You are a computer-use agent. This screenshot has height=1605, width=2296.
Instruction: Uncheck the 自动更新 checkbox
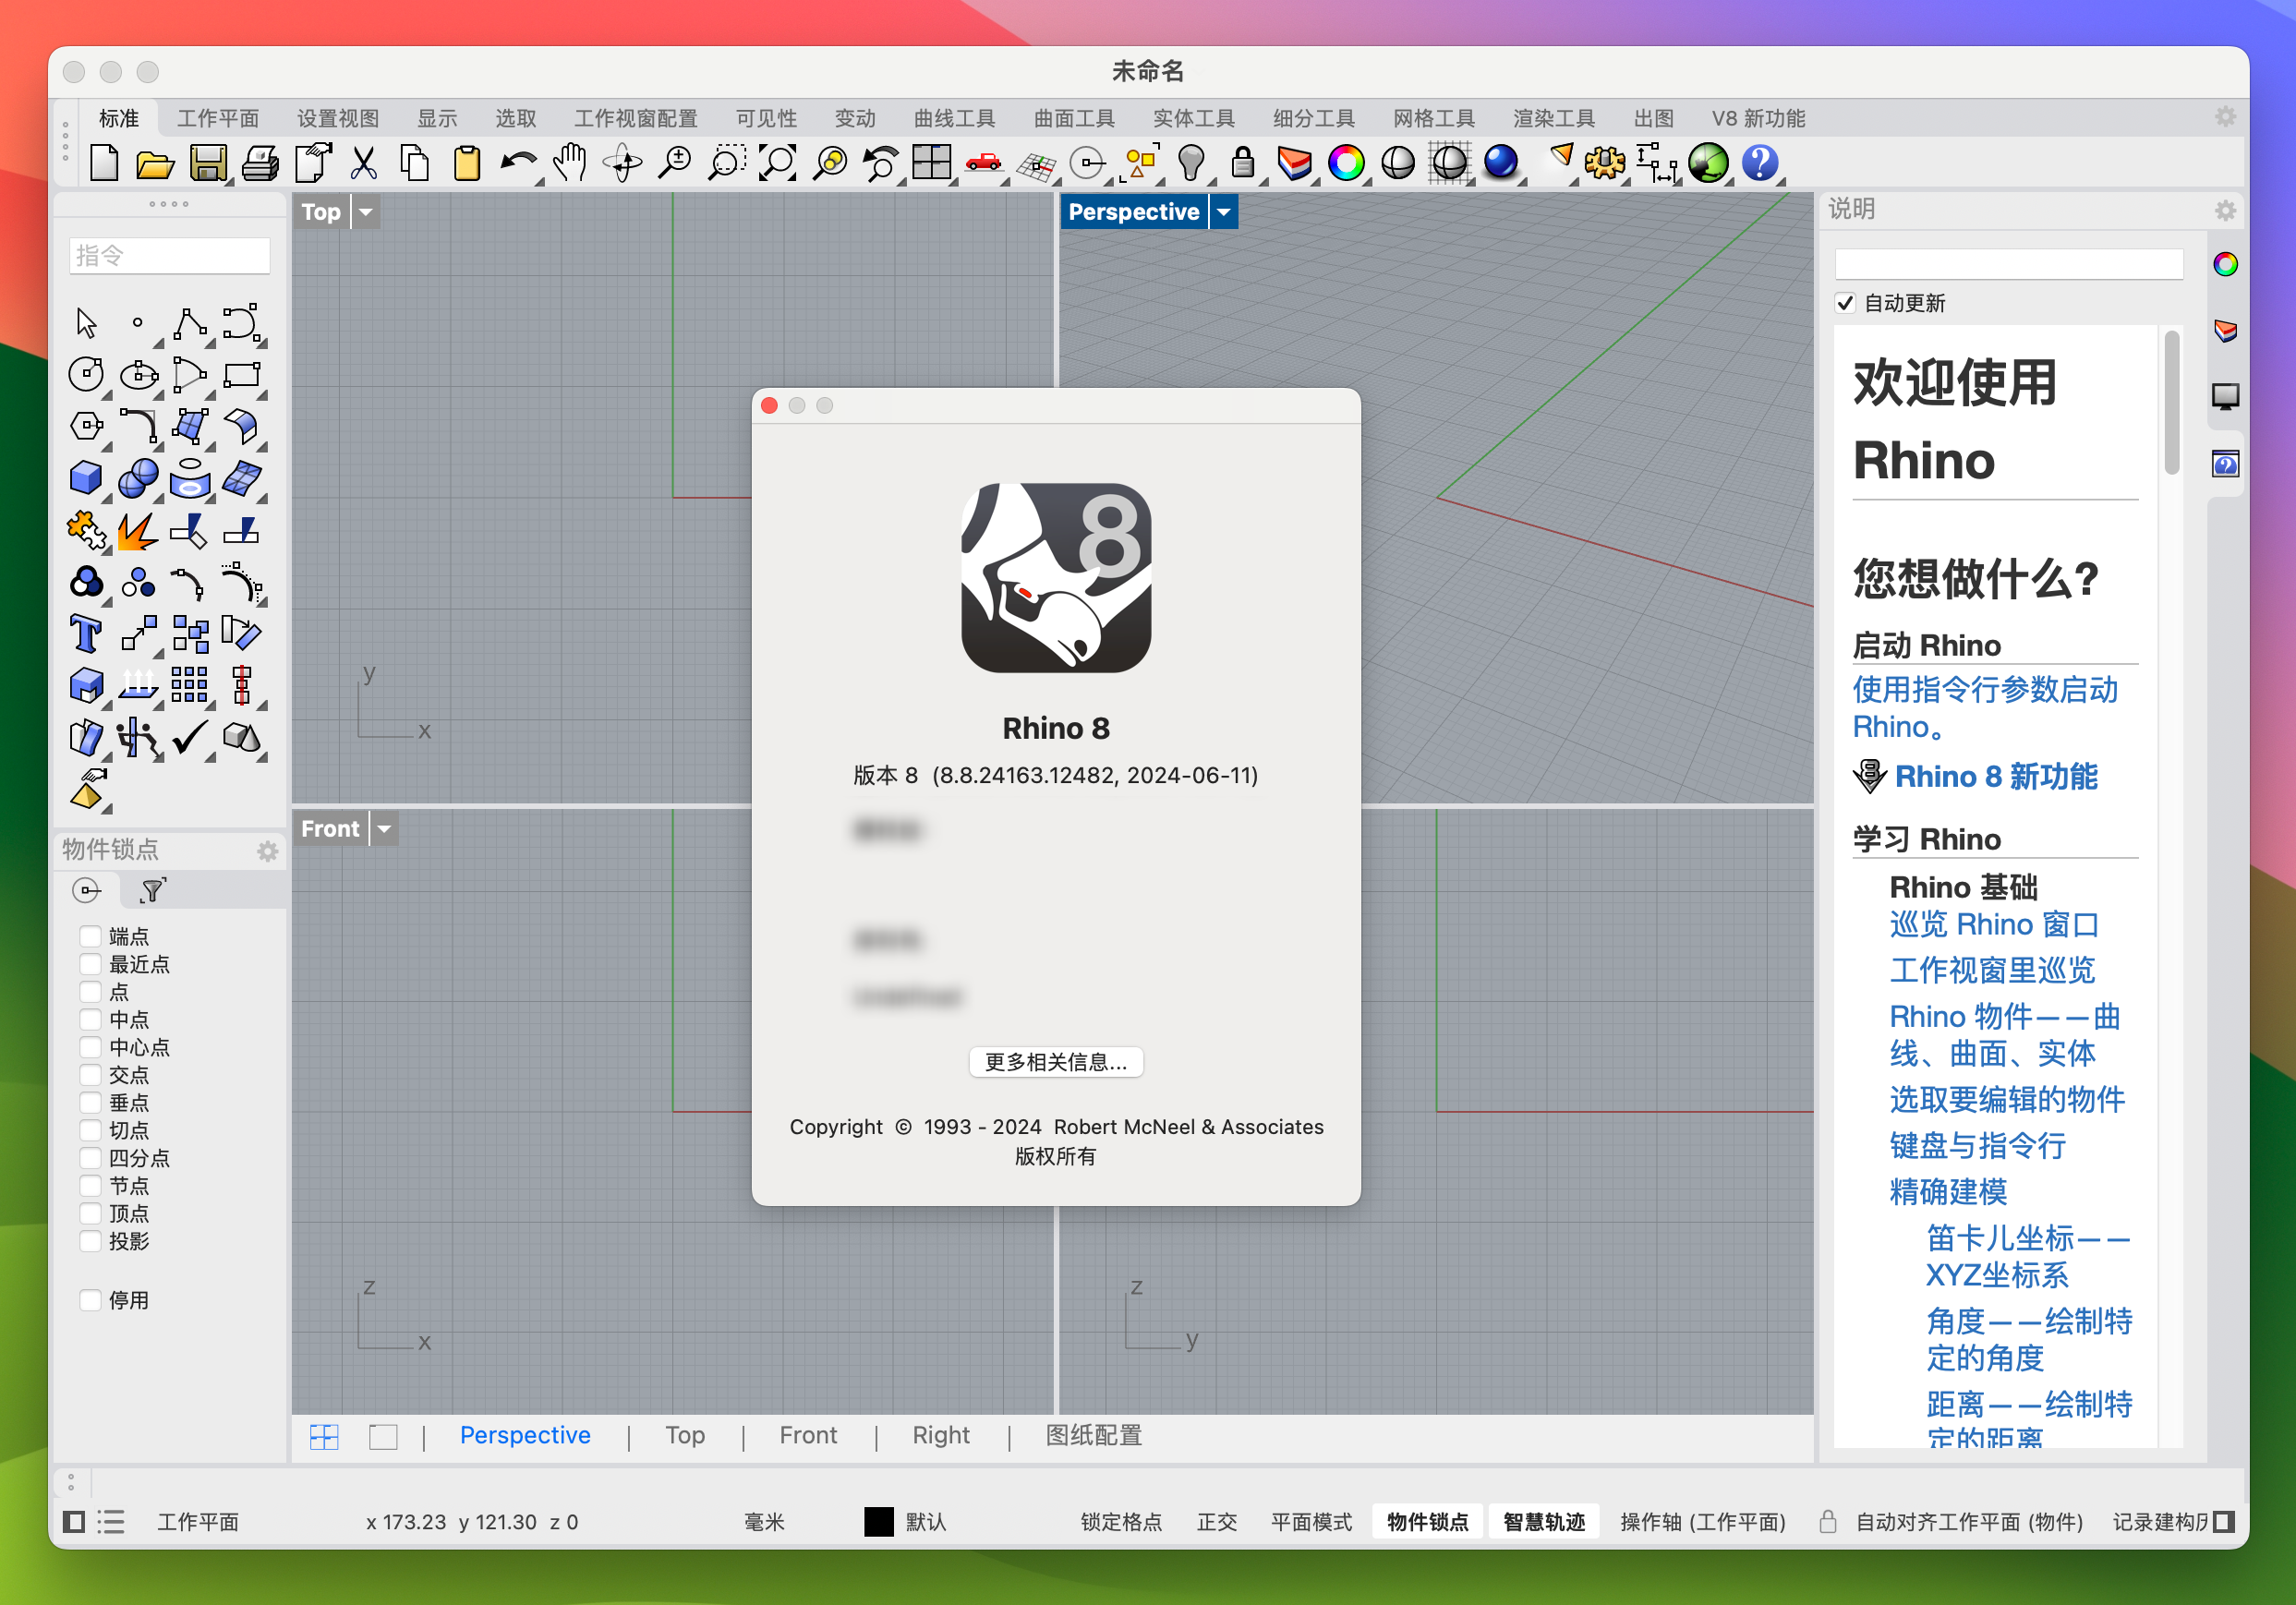point(1845,303)
